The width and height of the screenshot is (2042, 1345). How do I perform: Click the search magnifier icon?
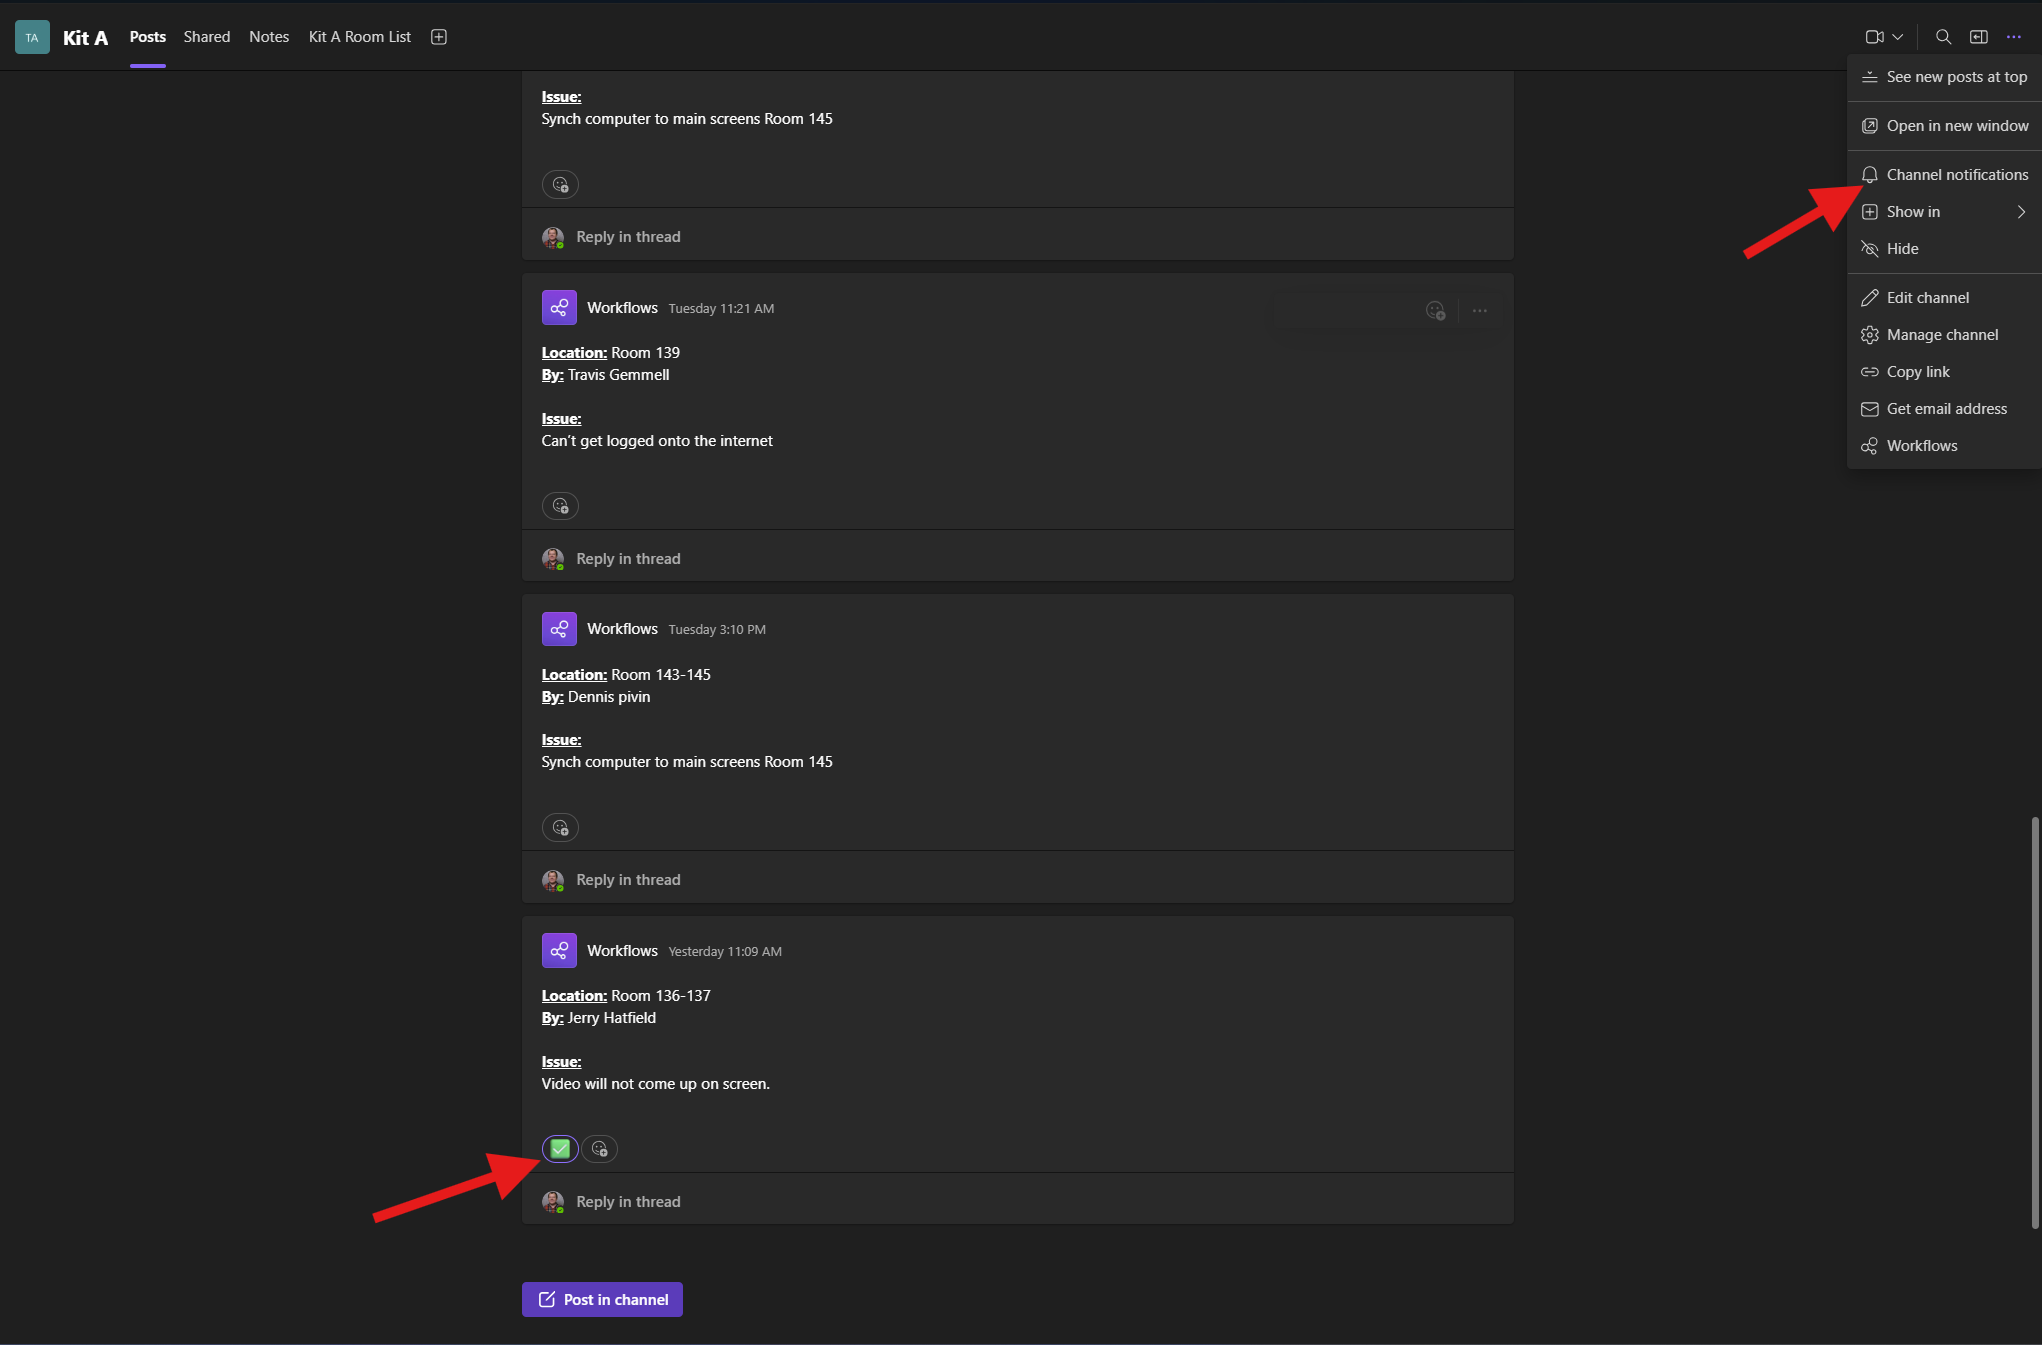pos(1943,37)
